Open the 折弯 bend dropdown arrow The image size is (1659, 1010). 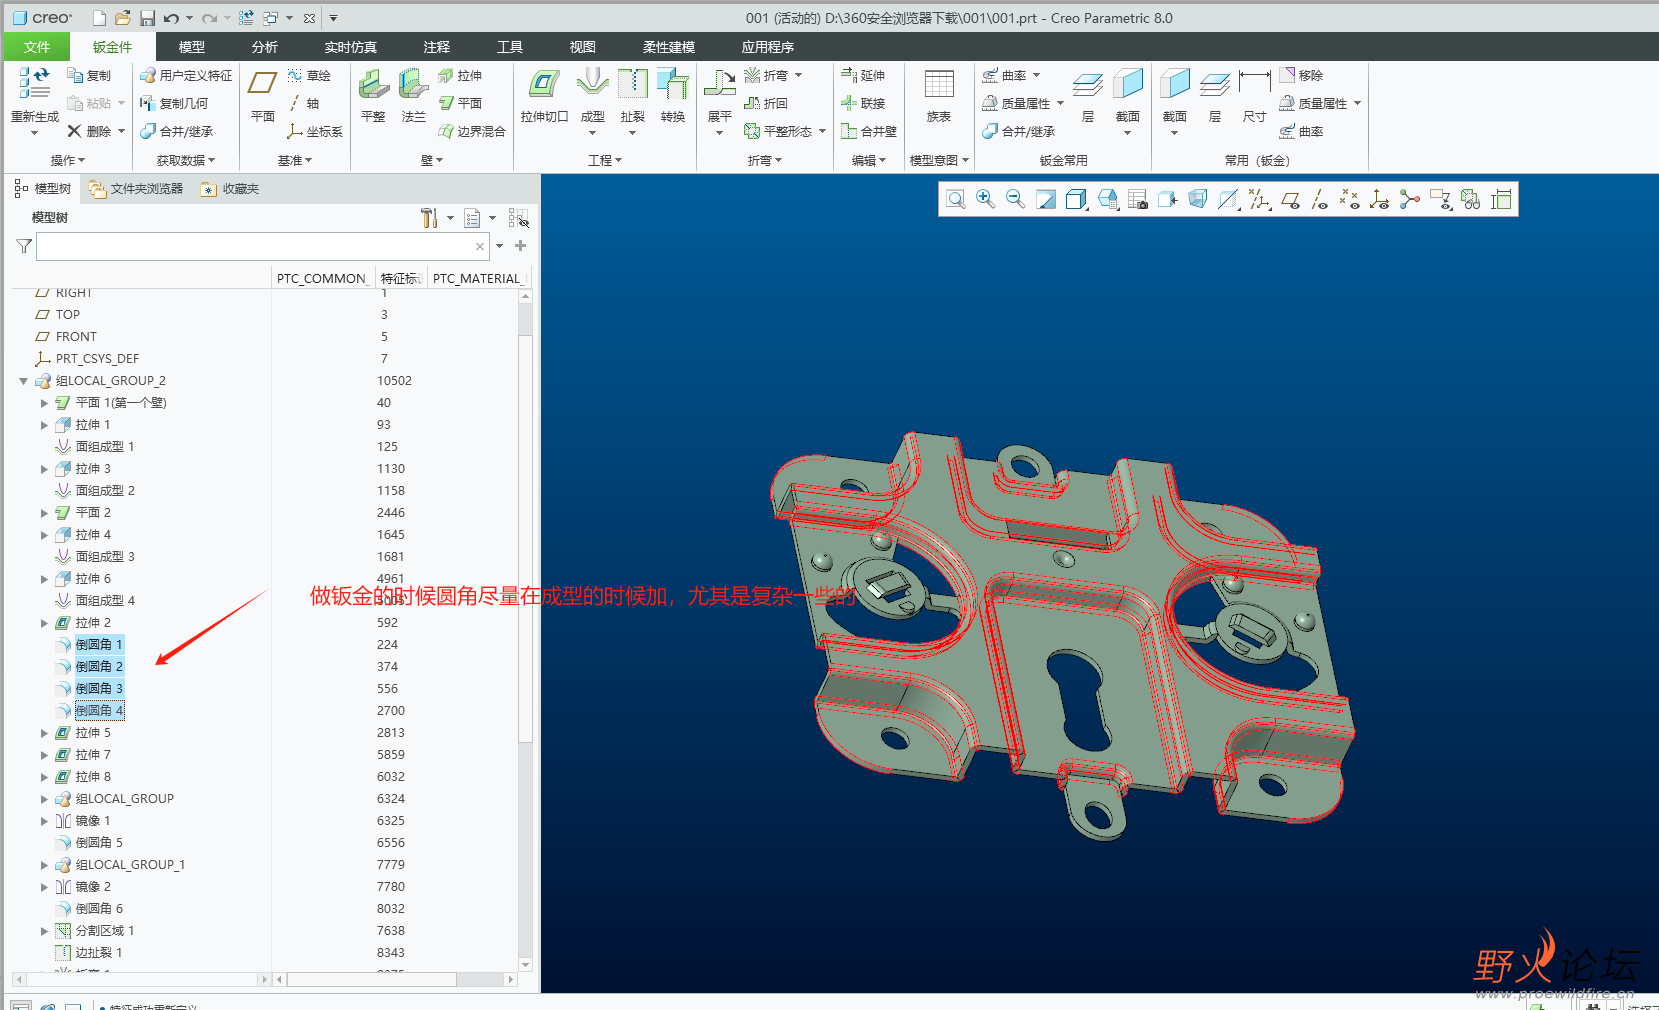coord(798,75)
